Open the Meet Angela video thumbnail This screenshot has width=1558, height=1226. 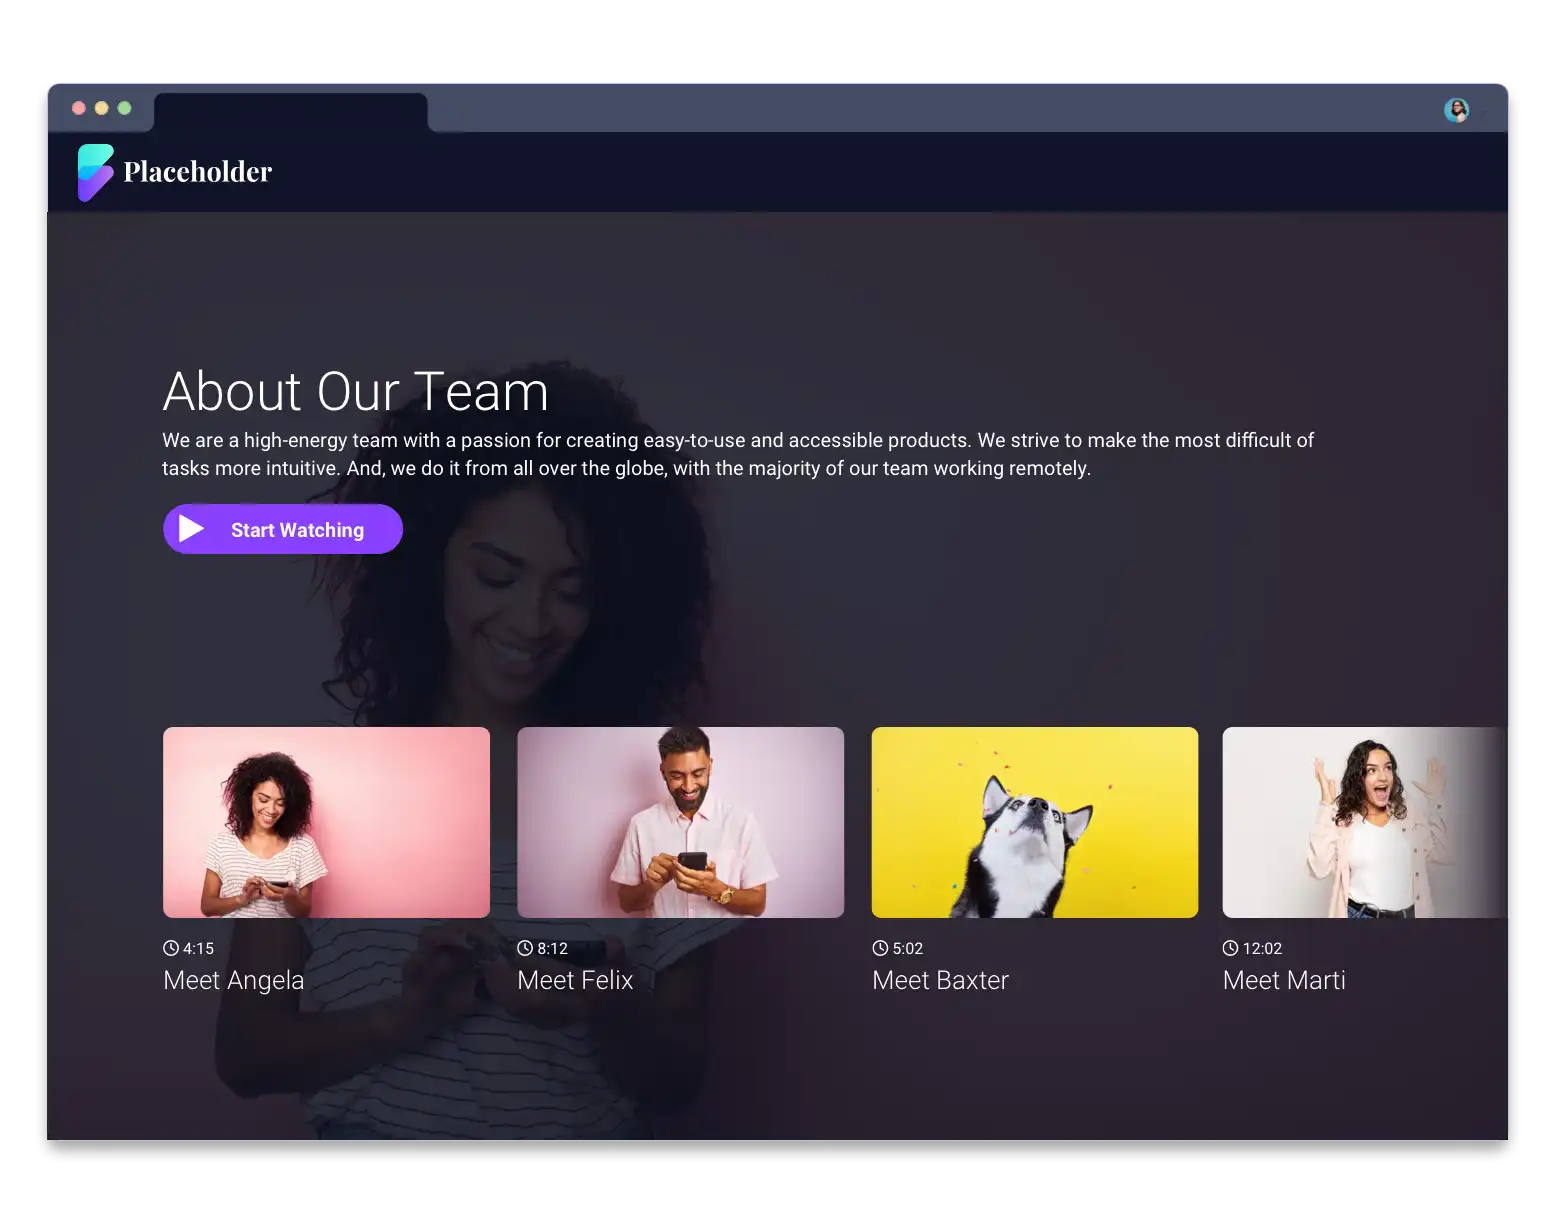pyautogui.click(x=326, y=822)
